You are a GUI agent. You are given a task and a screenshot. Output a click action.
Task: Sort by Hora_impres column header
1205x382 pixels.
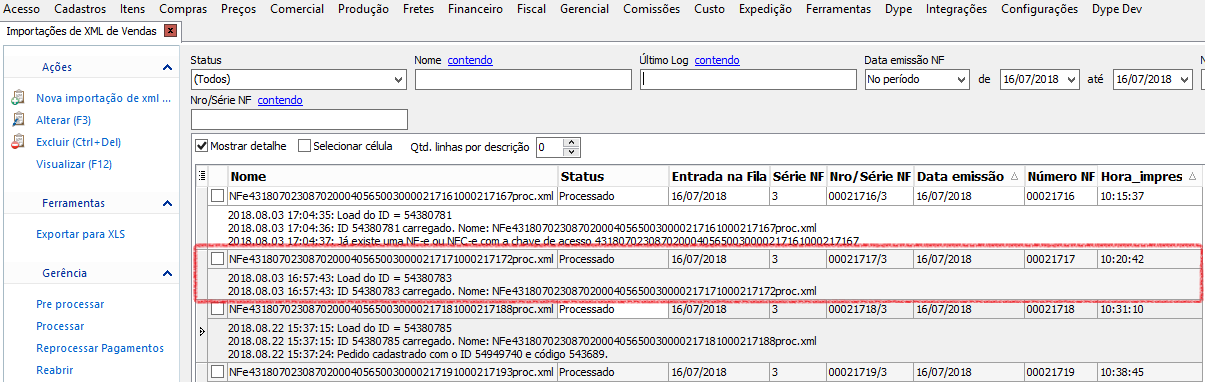(x=1148, y=176)
